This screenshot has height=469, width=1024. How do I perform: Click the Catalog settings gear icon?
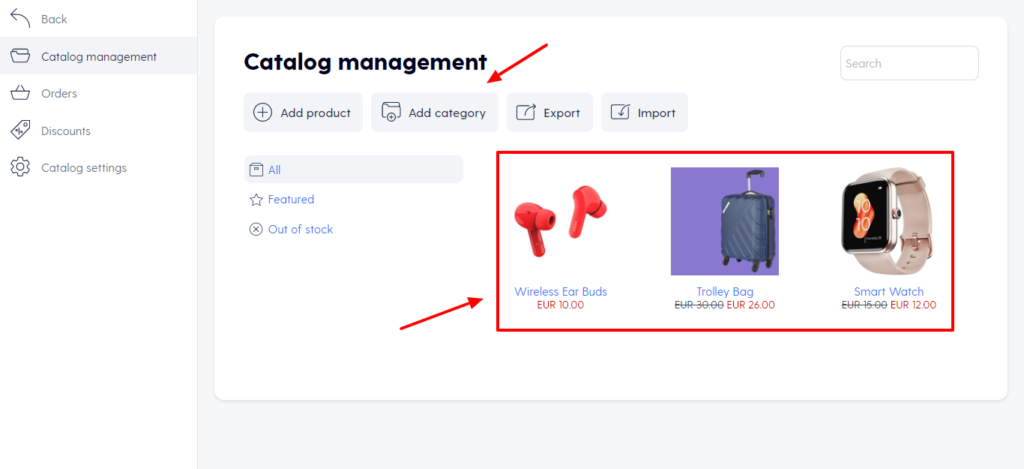[20, 167]
